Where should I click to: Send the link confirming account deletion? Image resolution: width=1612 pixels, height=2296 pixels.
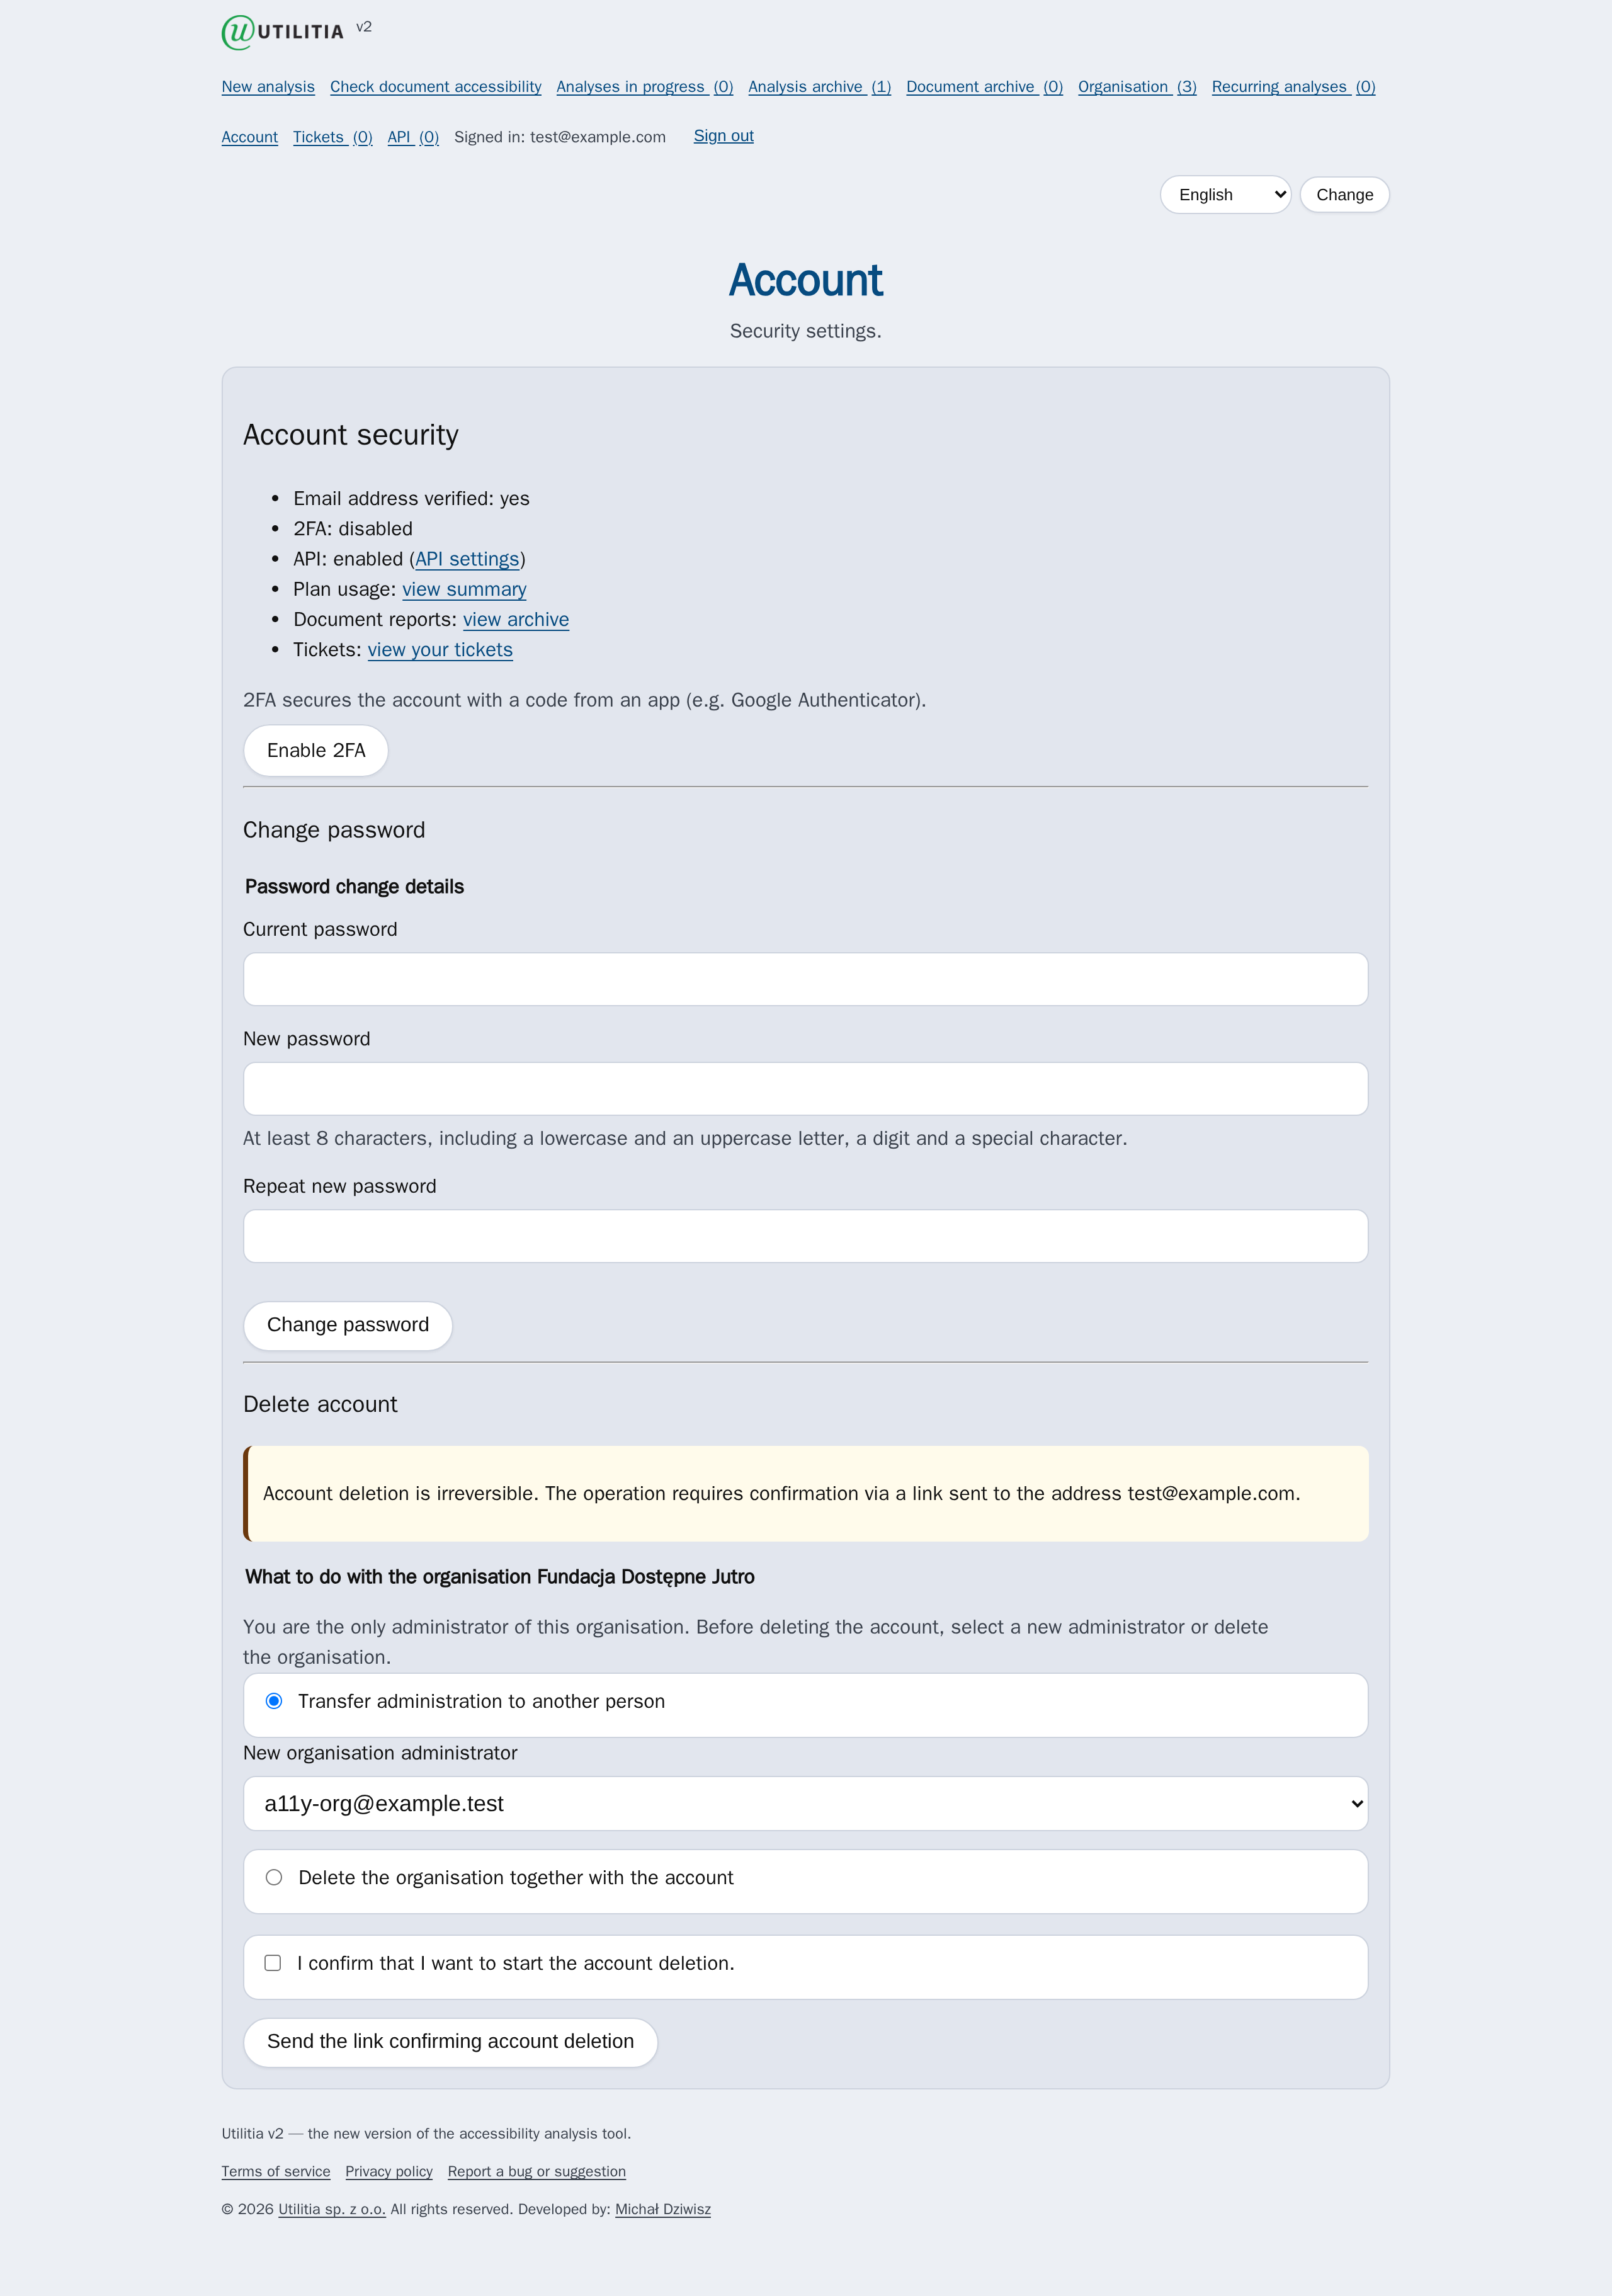pos(450,2041)
